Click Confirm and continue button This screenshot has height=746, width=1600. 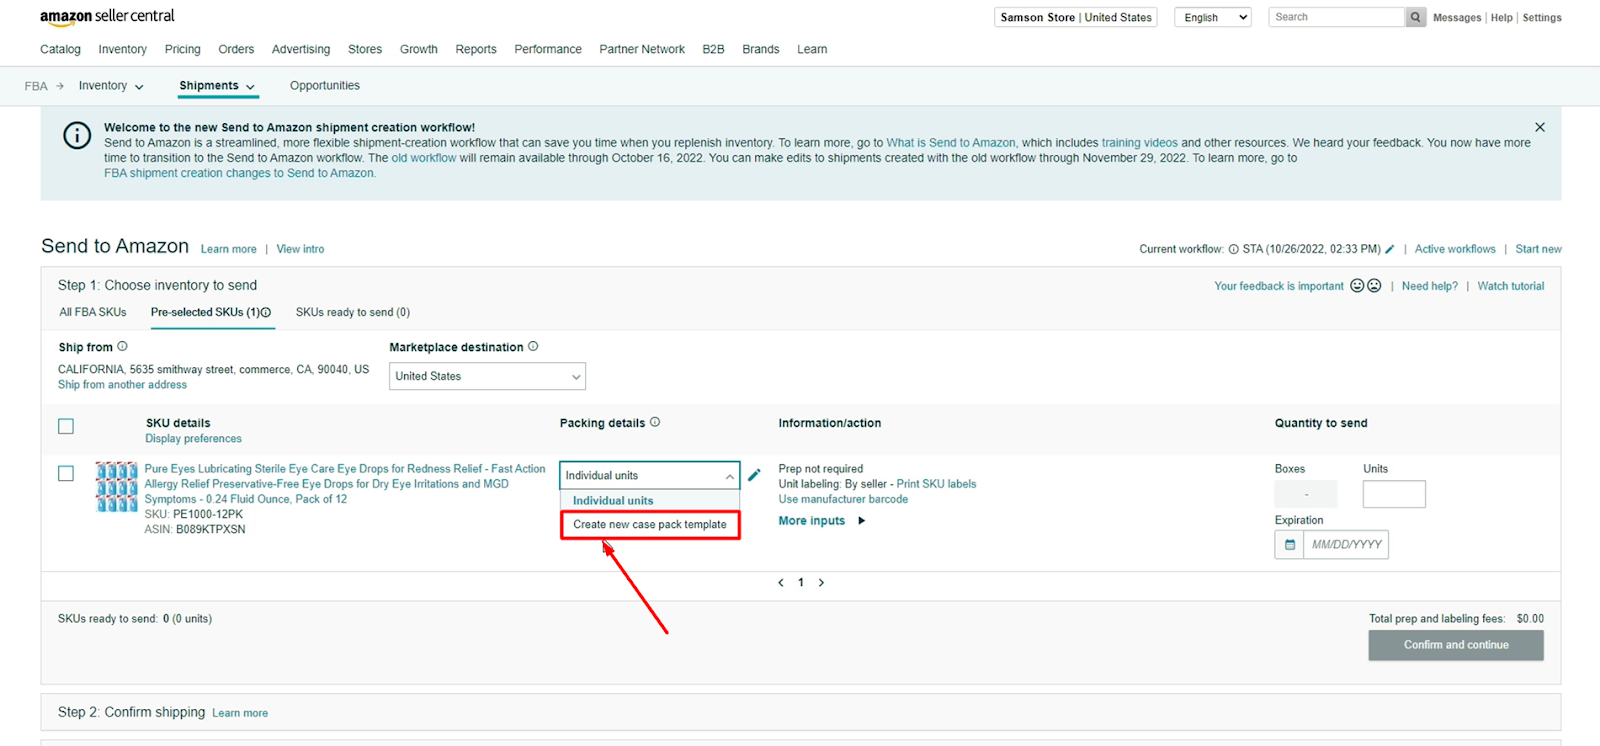pyautogui.click(x=1456, y=645)
